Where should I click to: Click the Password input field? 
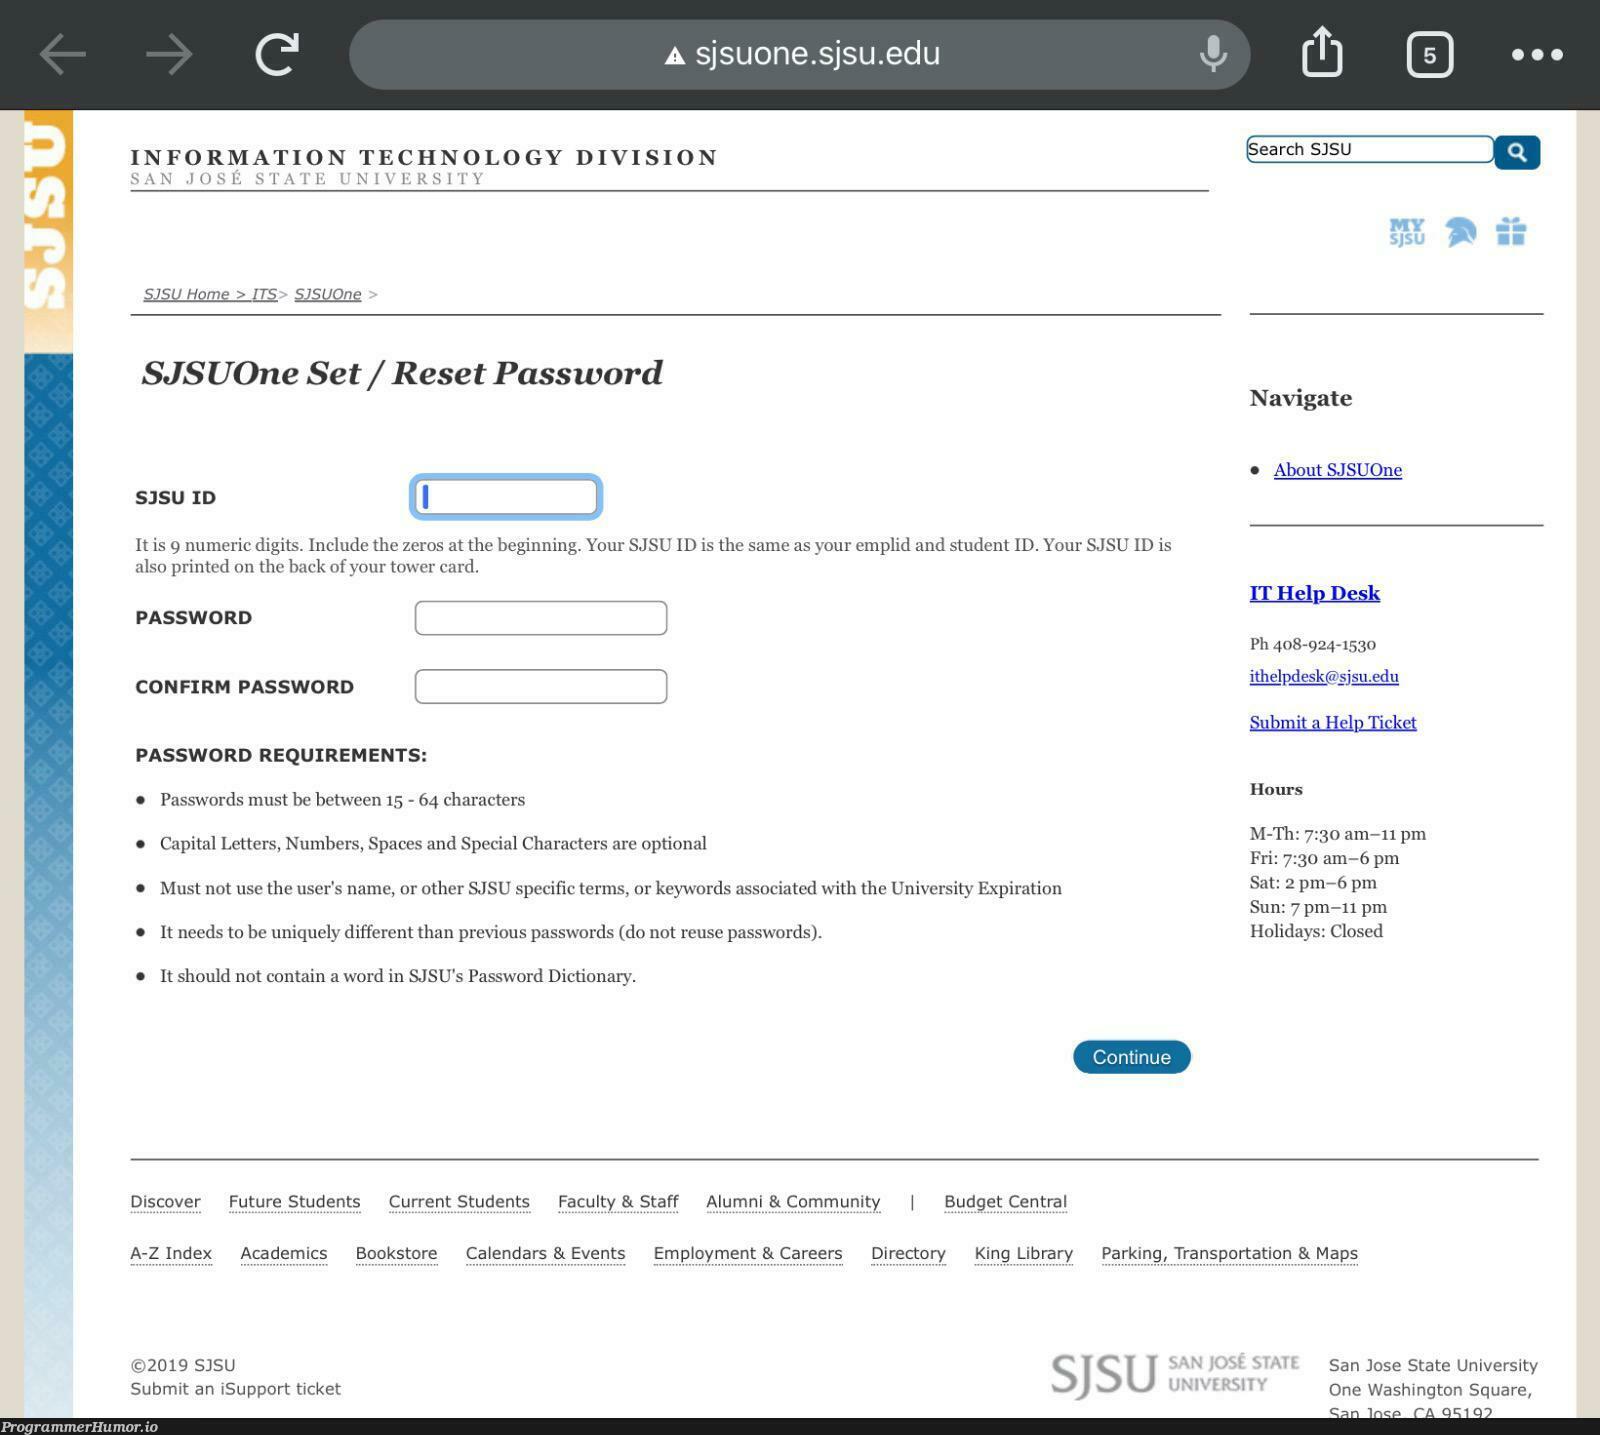[x=541, y=618]
